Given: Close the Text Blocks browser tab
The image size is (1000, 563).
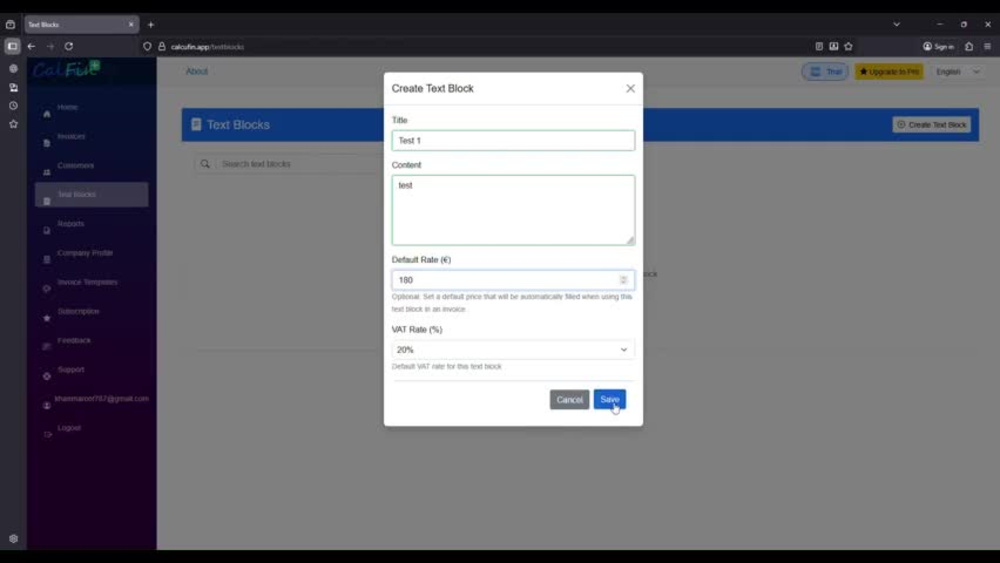Looking at the screenshot, I should pos(131,25).
